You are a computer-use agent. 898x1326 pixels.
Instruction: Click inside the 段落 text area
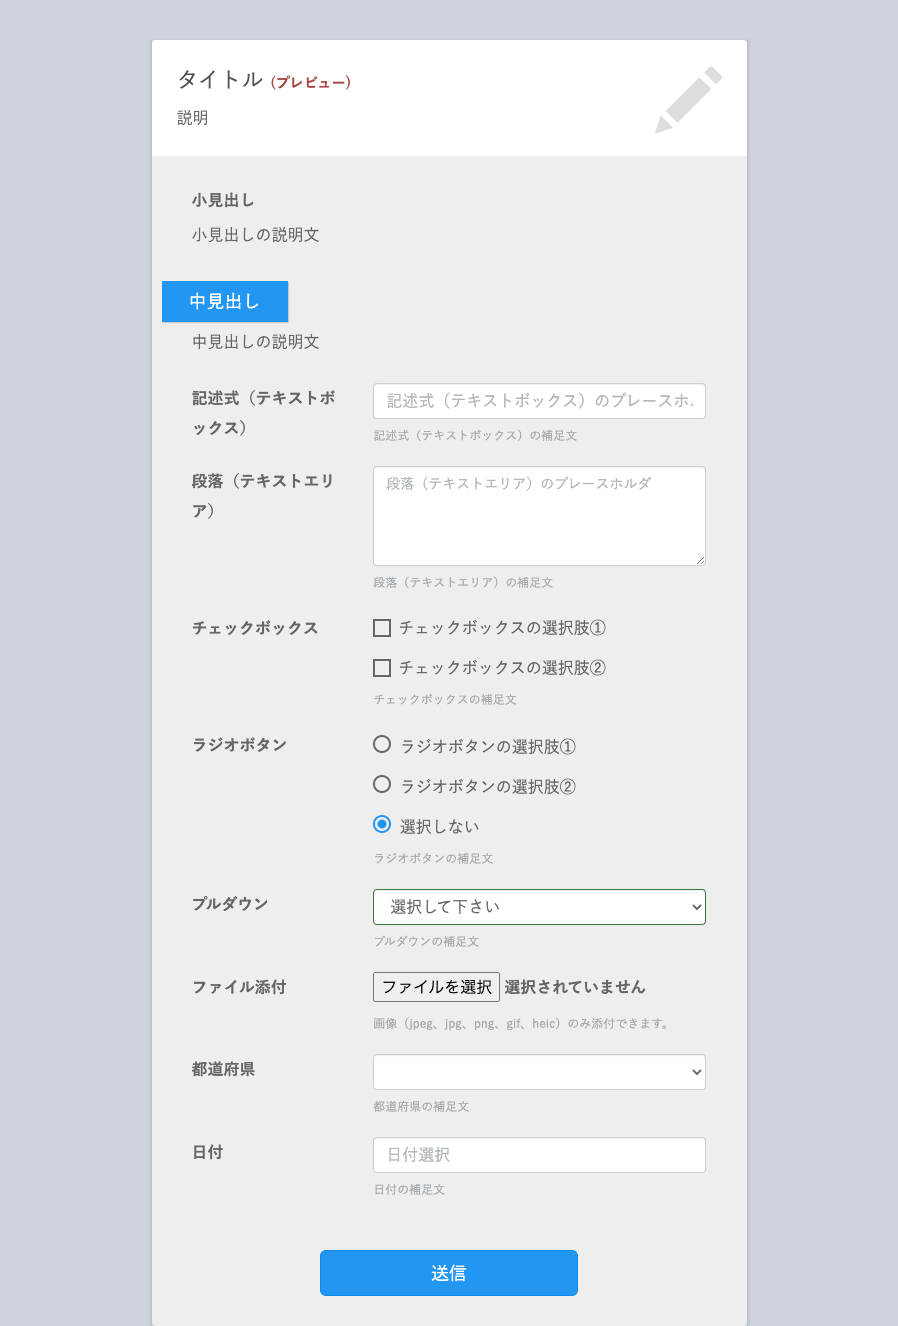coord(539,515)
